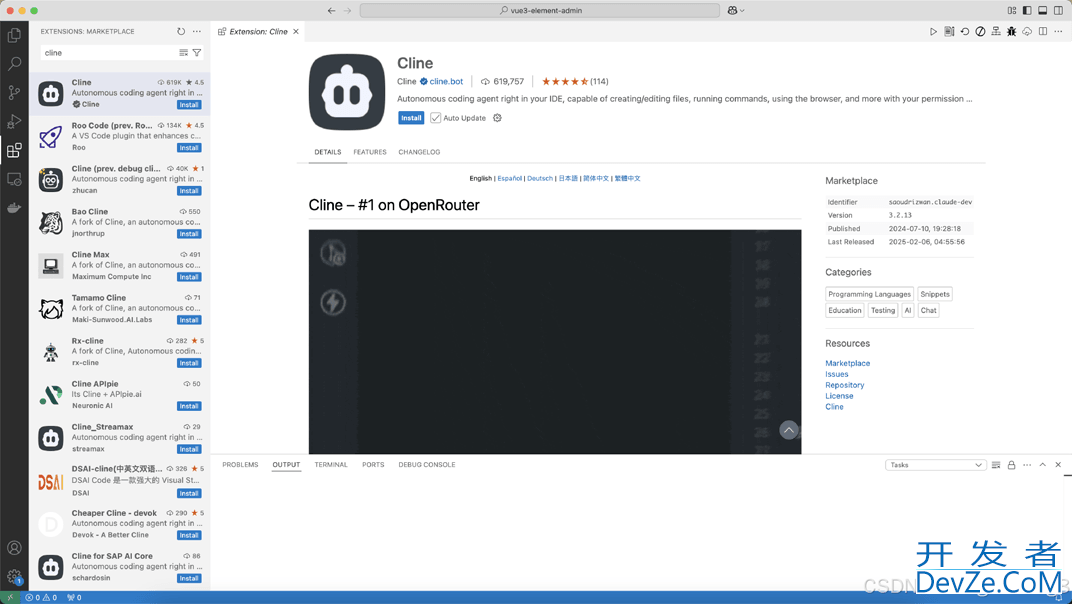Image resolution: width=1072 pixels, height=604 pixels.
Task: Split the editor to the right
Action: coord(1043,31)
